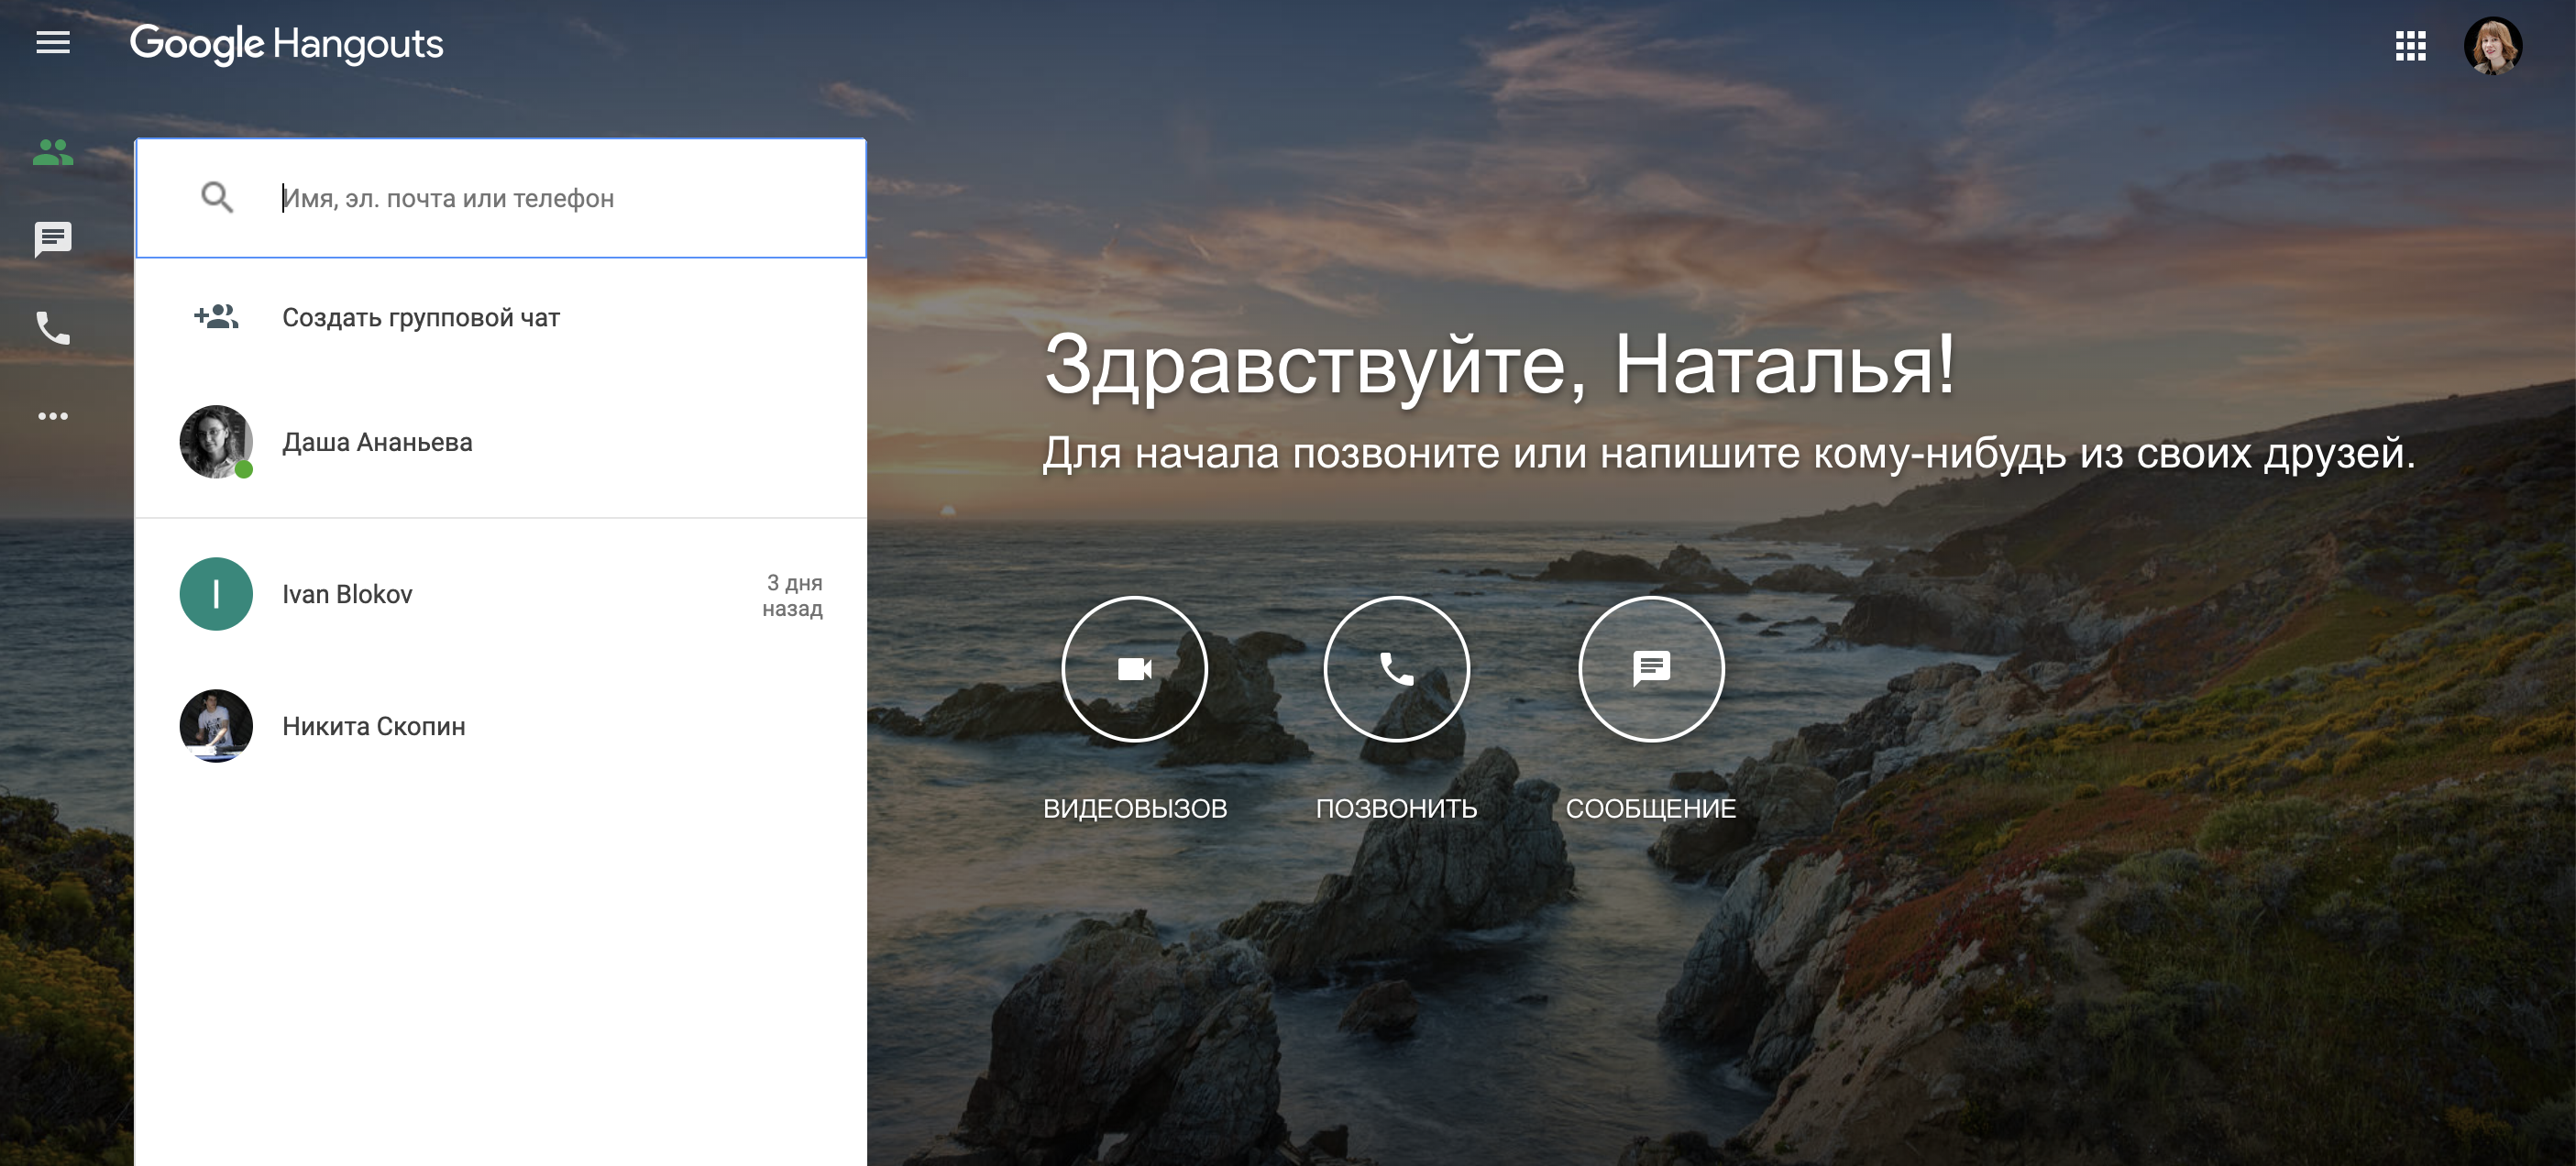Image resolution: width=2576 pixels, height=1166 pixels.
Task: Open the phone calls sidebar icon
Action: tap(53, 327)
